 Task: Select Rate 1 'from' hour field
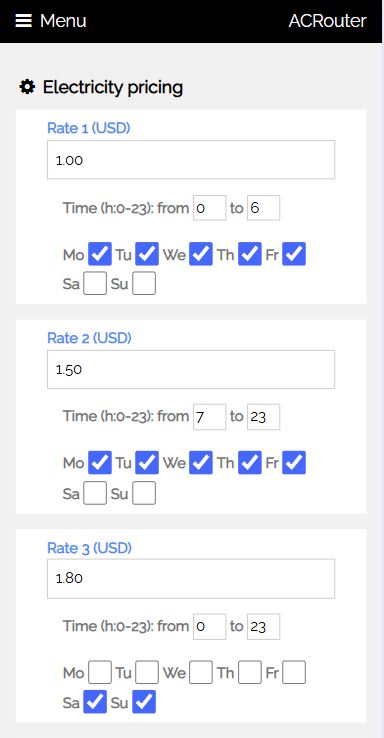(x=209, y=208)
